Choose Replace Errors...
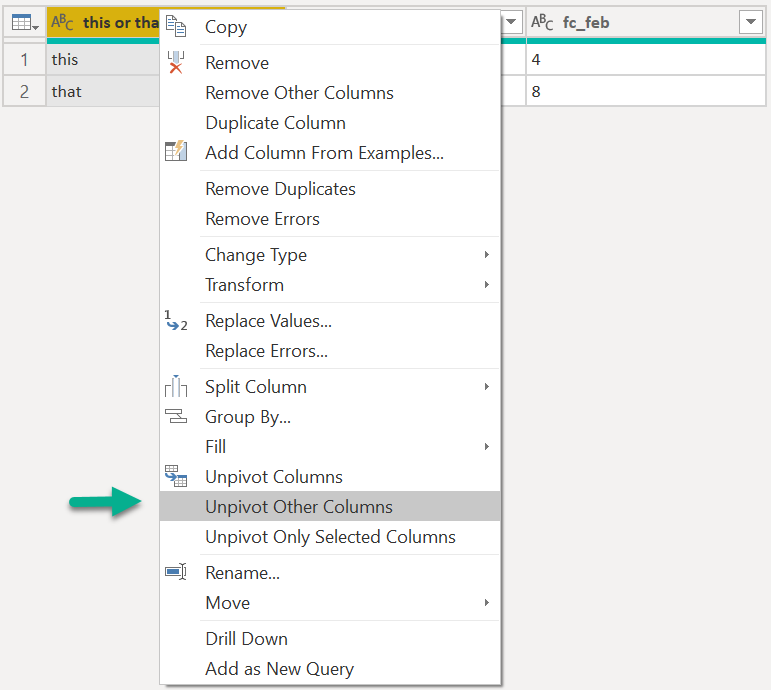 [330, 351]
